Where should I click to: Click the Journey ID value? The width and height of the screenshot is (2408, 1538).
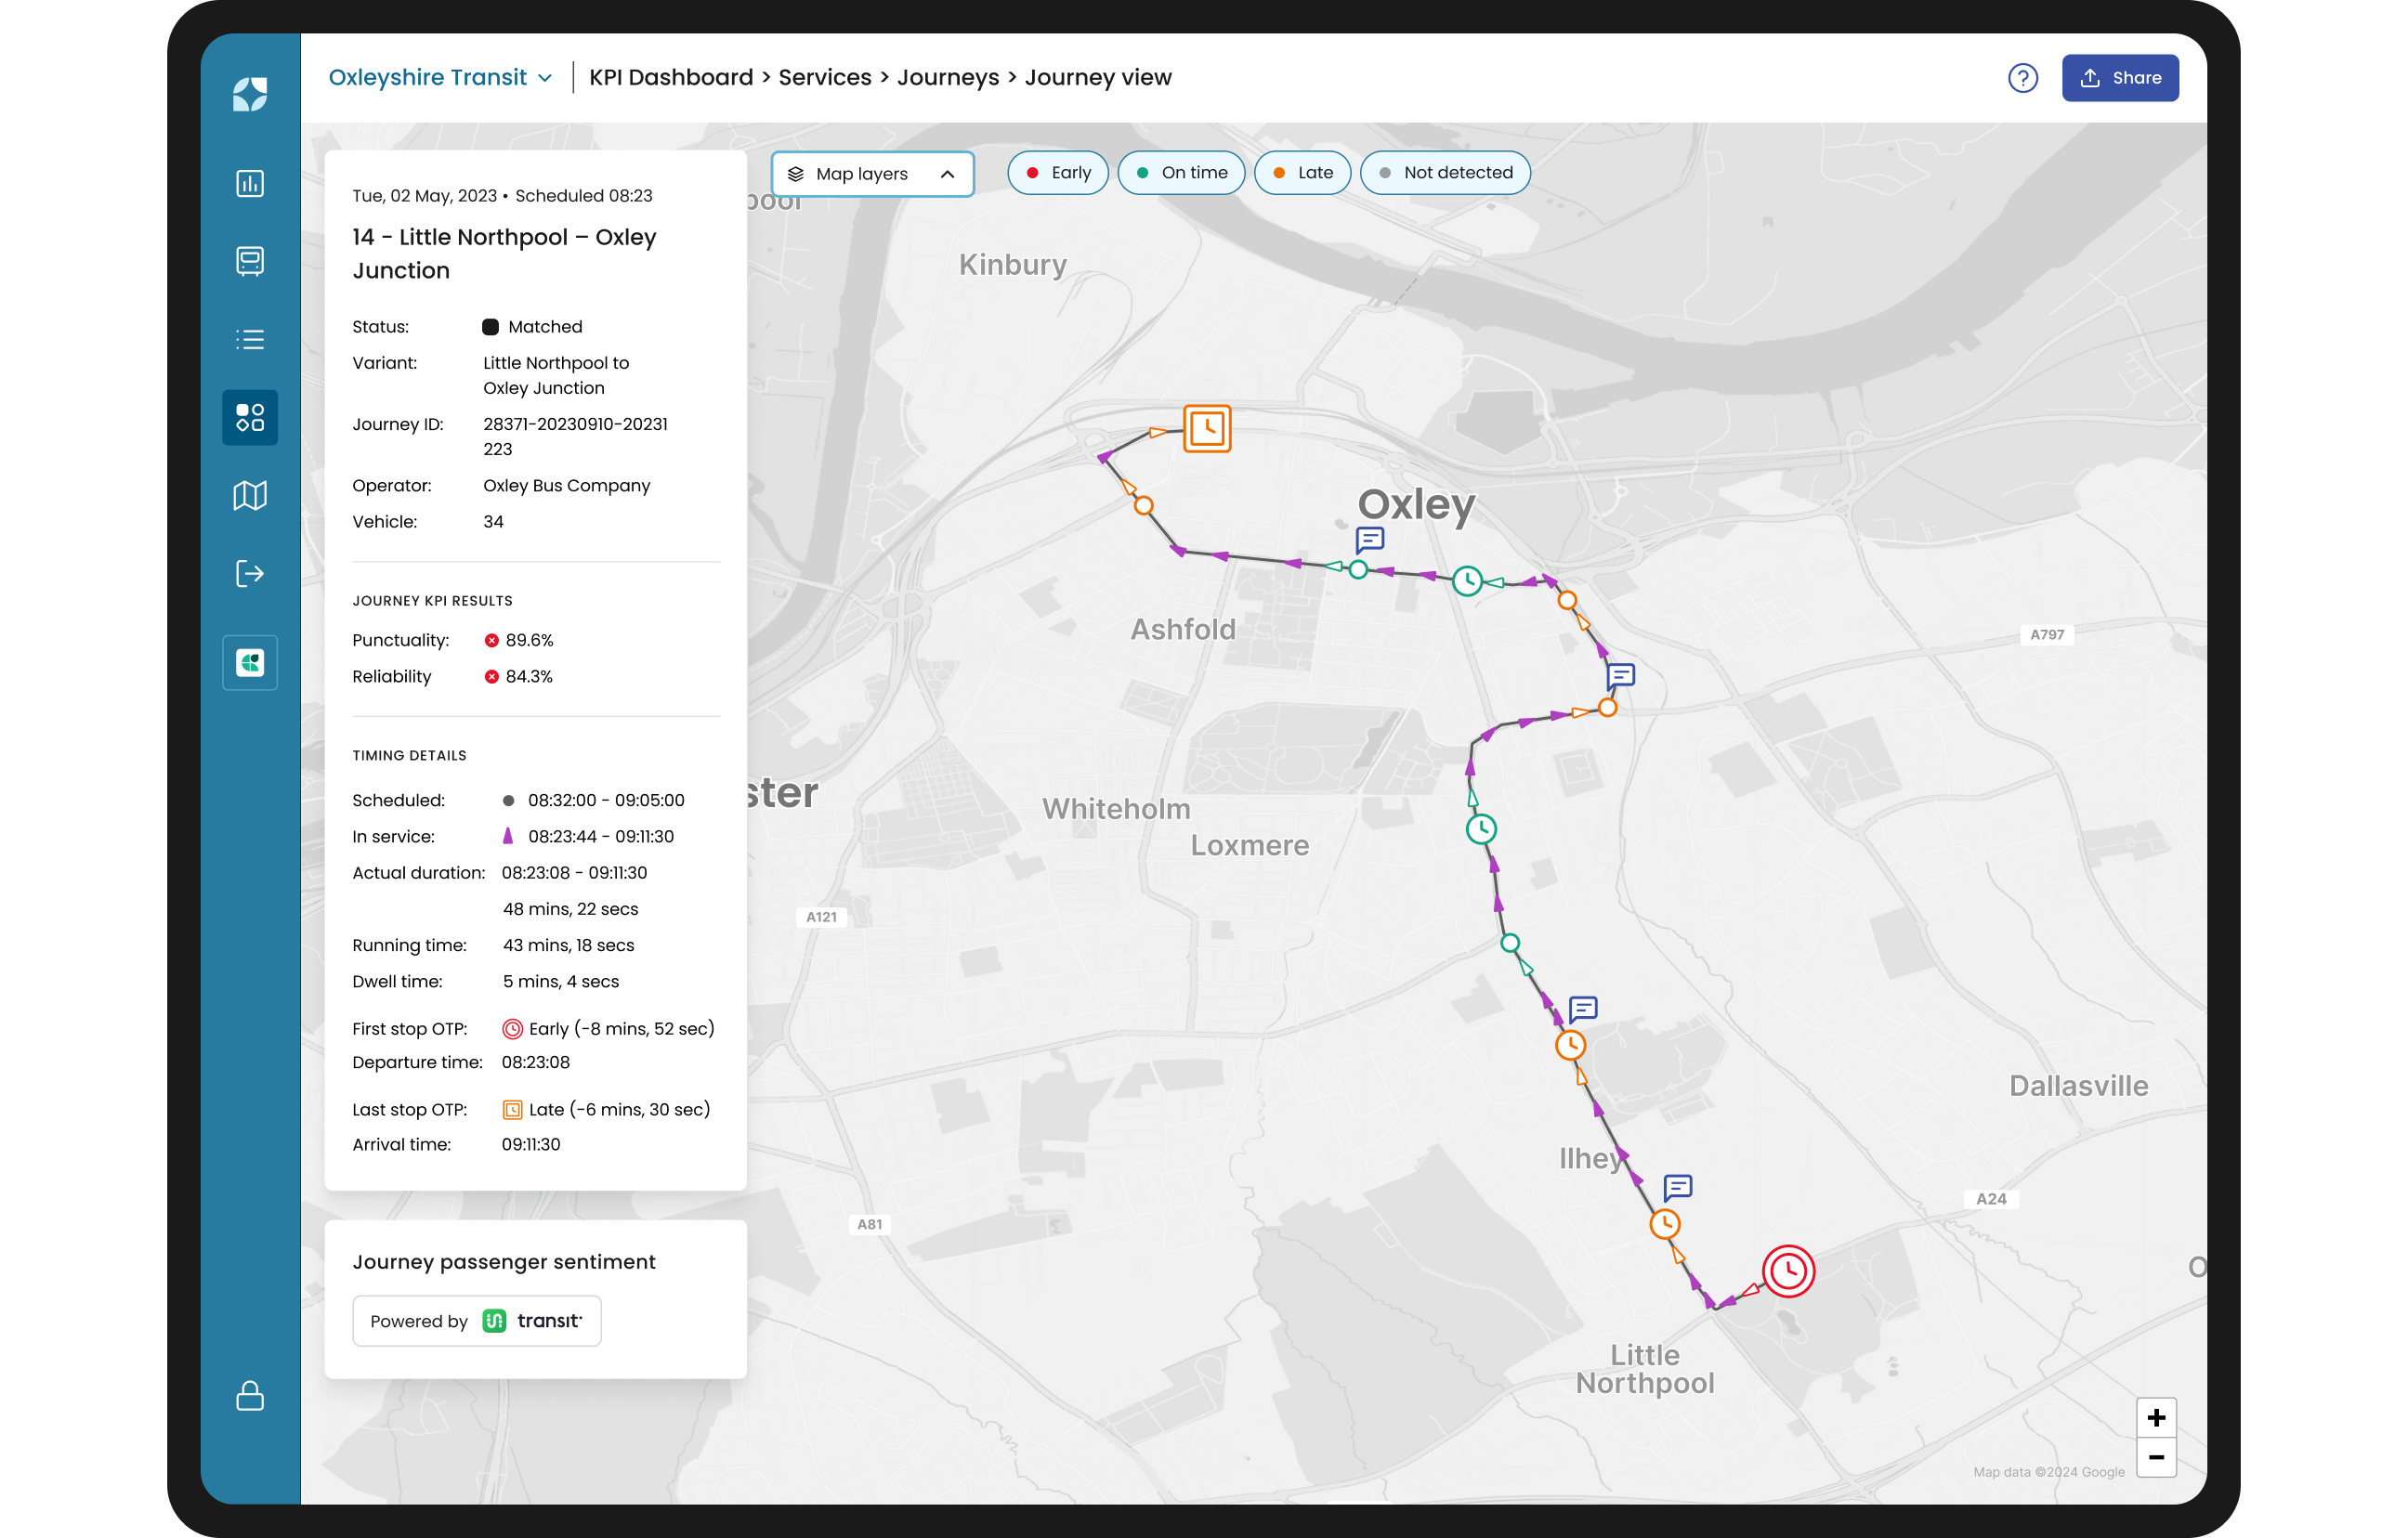[x=576, y=437]
